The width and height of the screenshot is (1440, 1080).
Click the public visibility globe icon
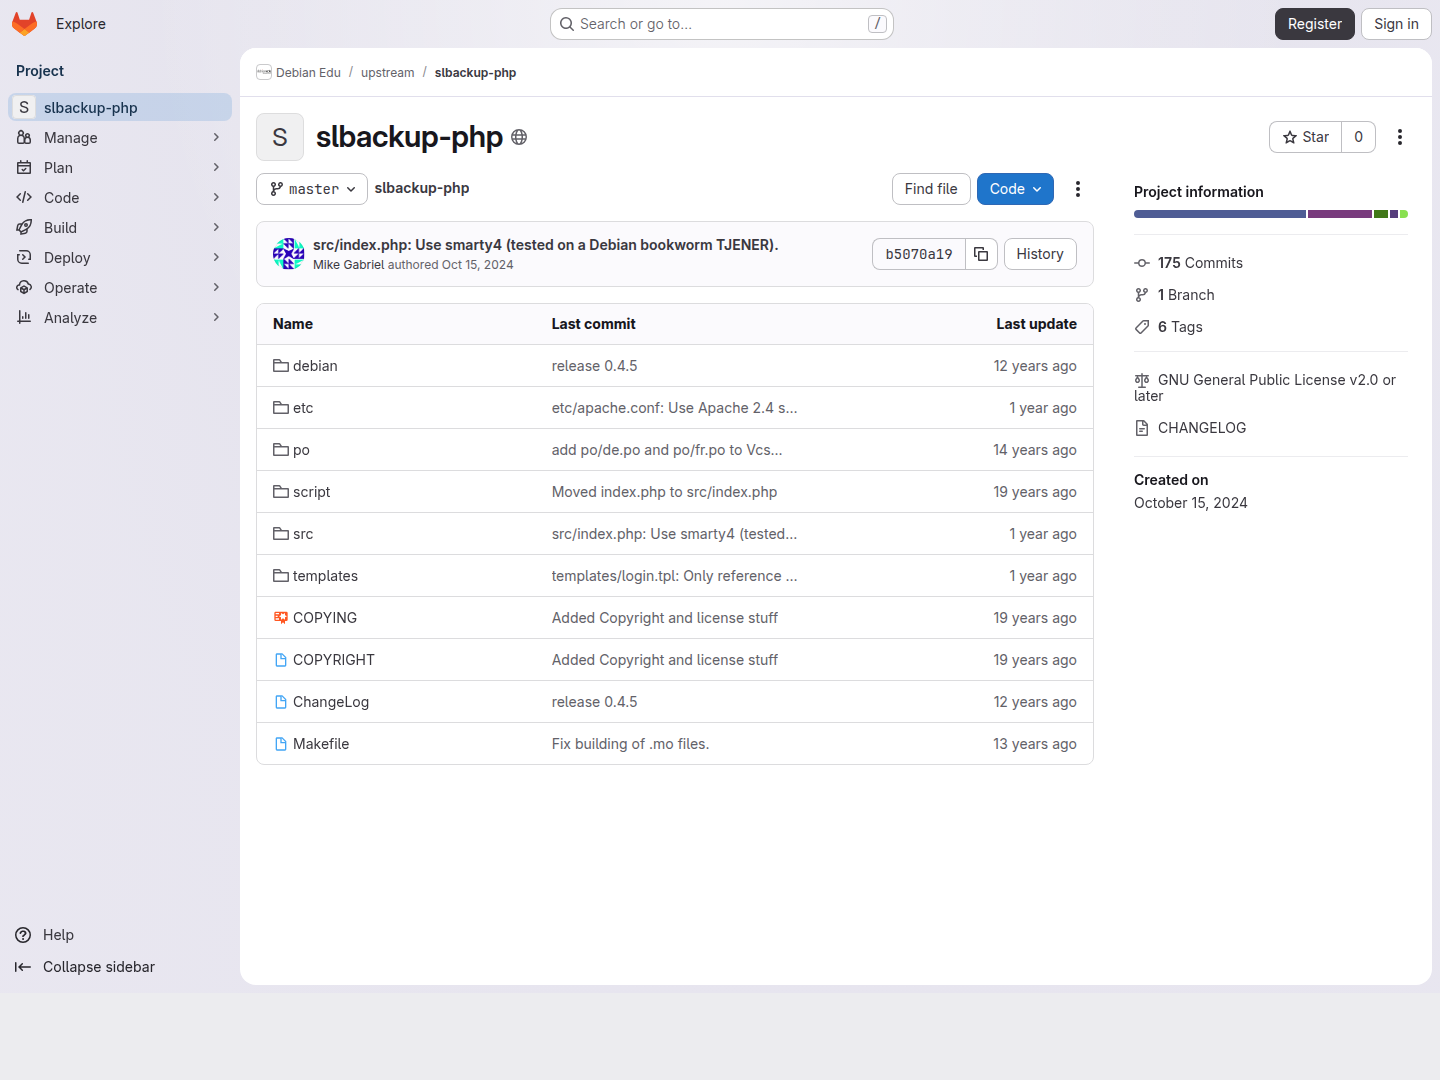(519, 137)
